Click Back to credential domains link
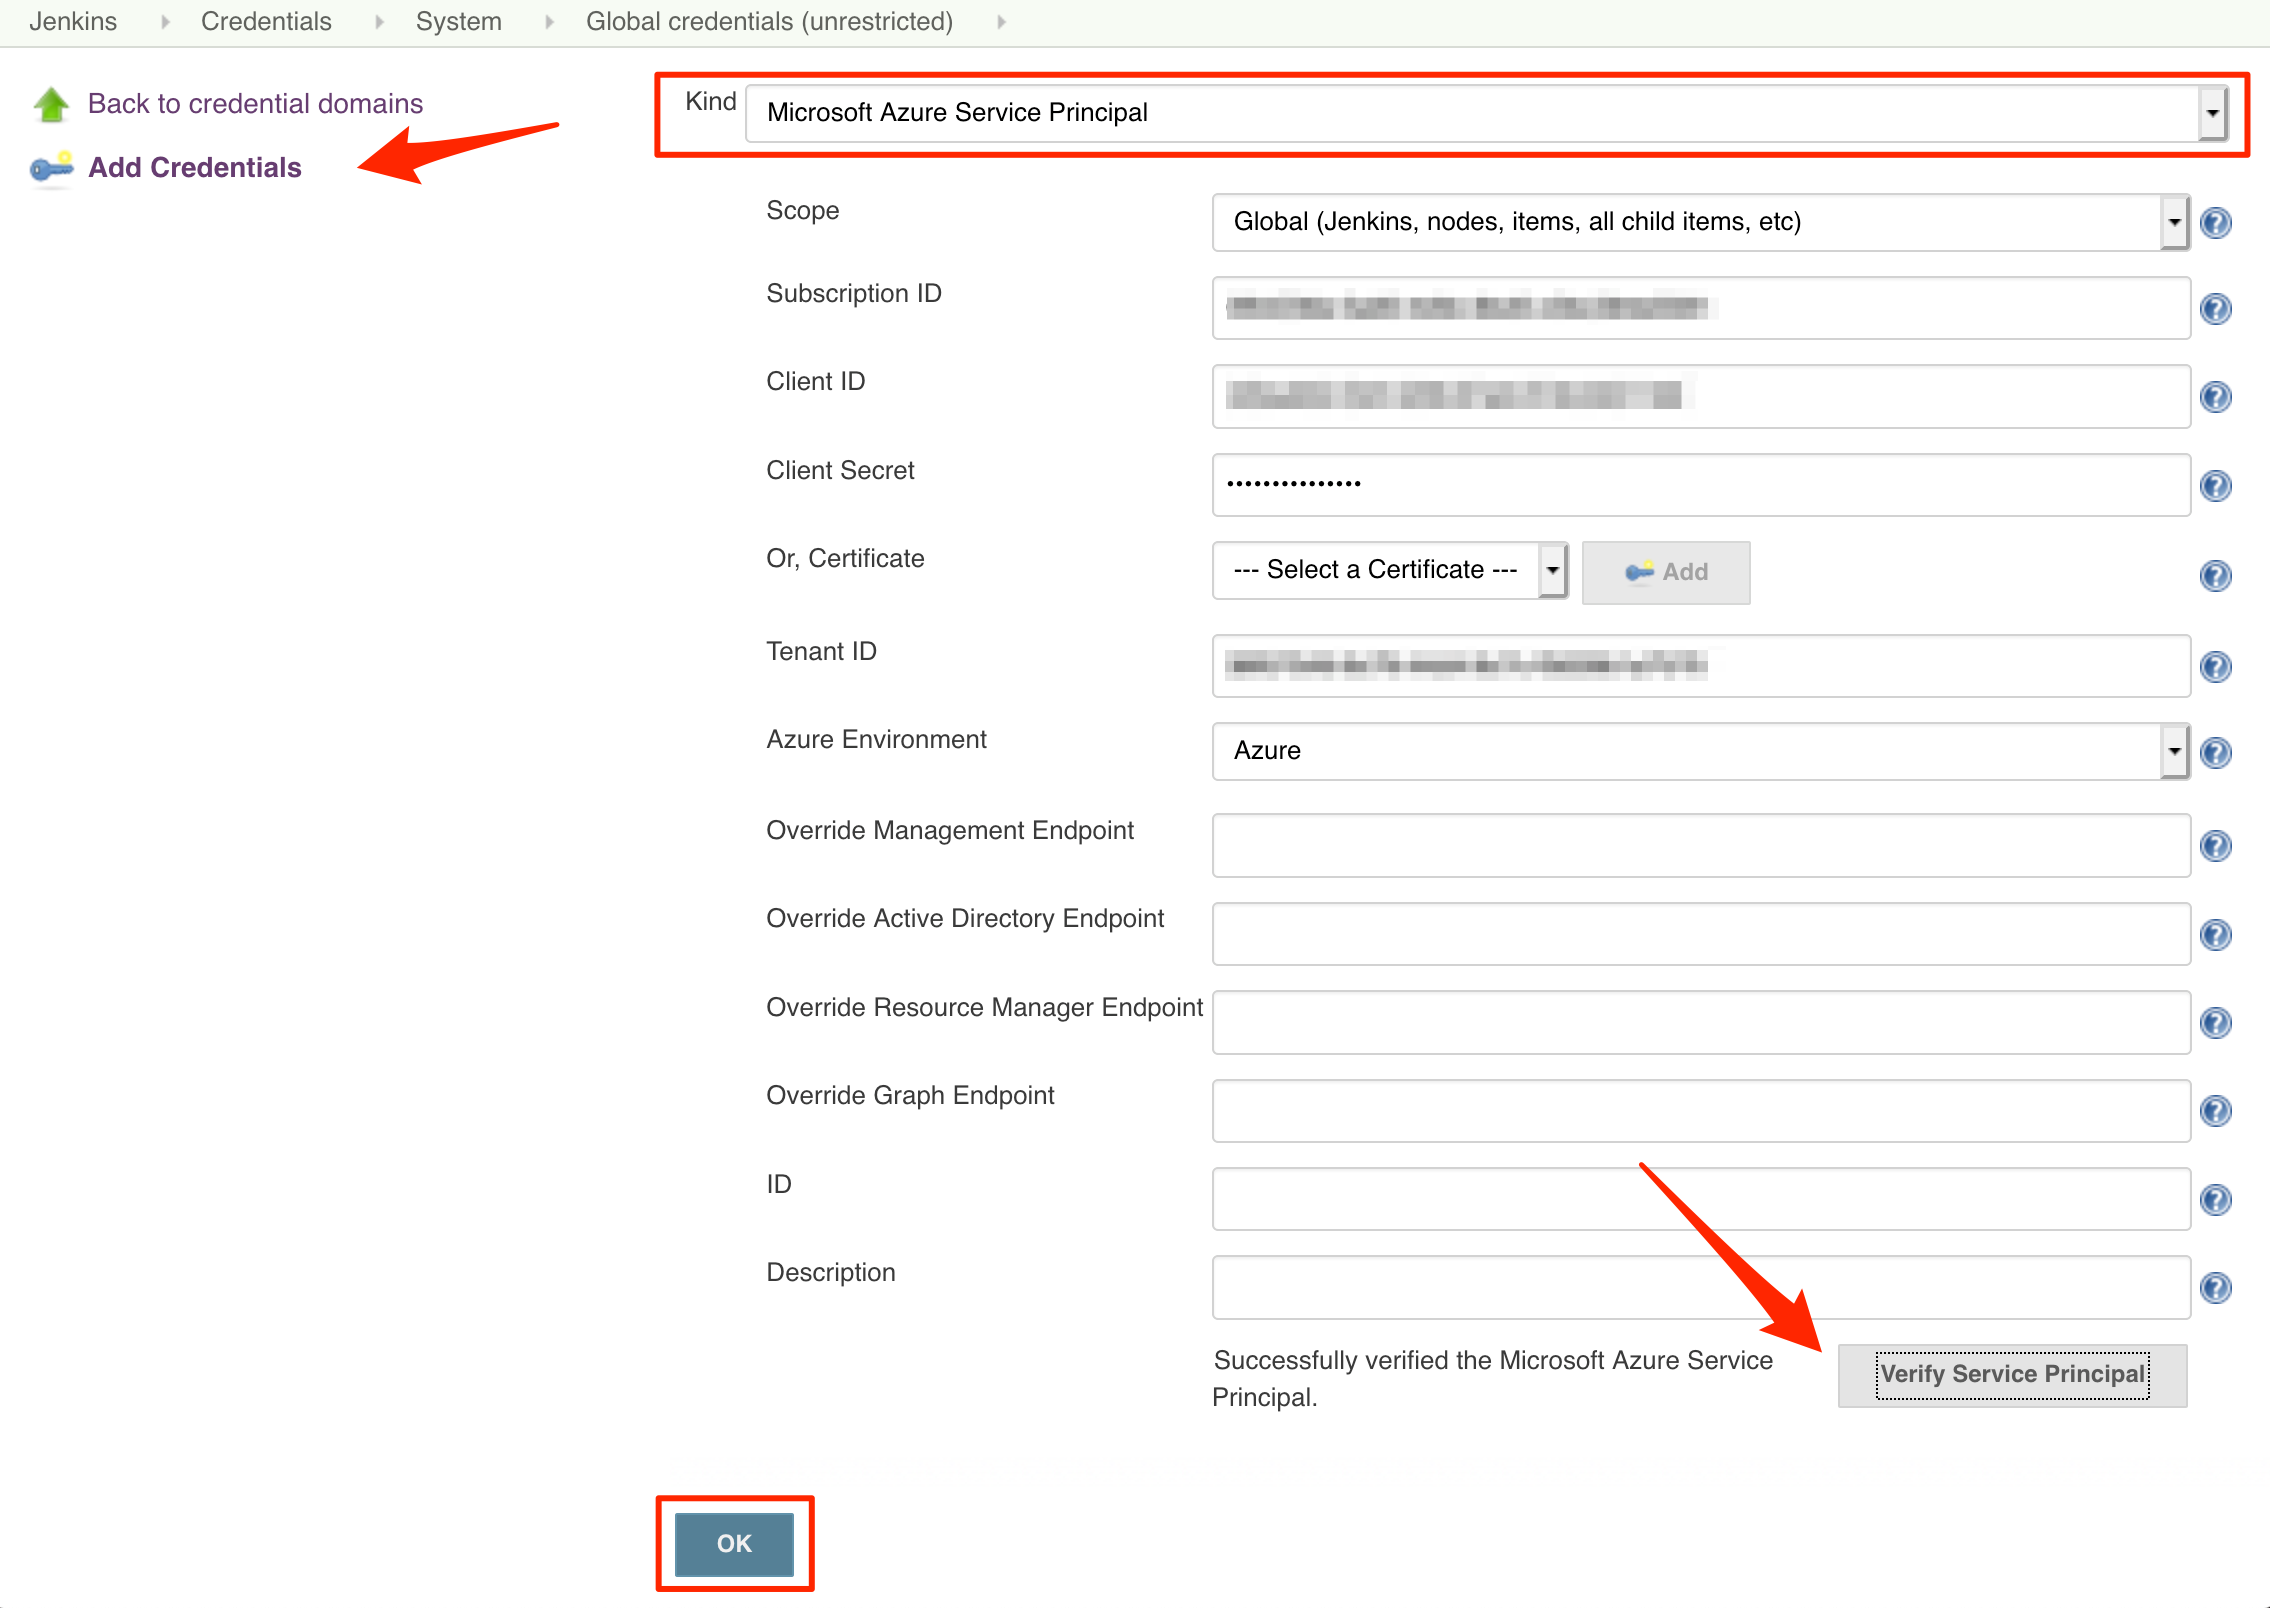The height and width of the screenshot is (1608, 2270). click(255, 104)
